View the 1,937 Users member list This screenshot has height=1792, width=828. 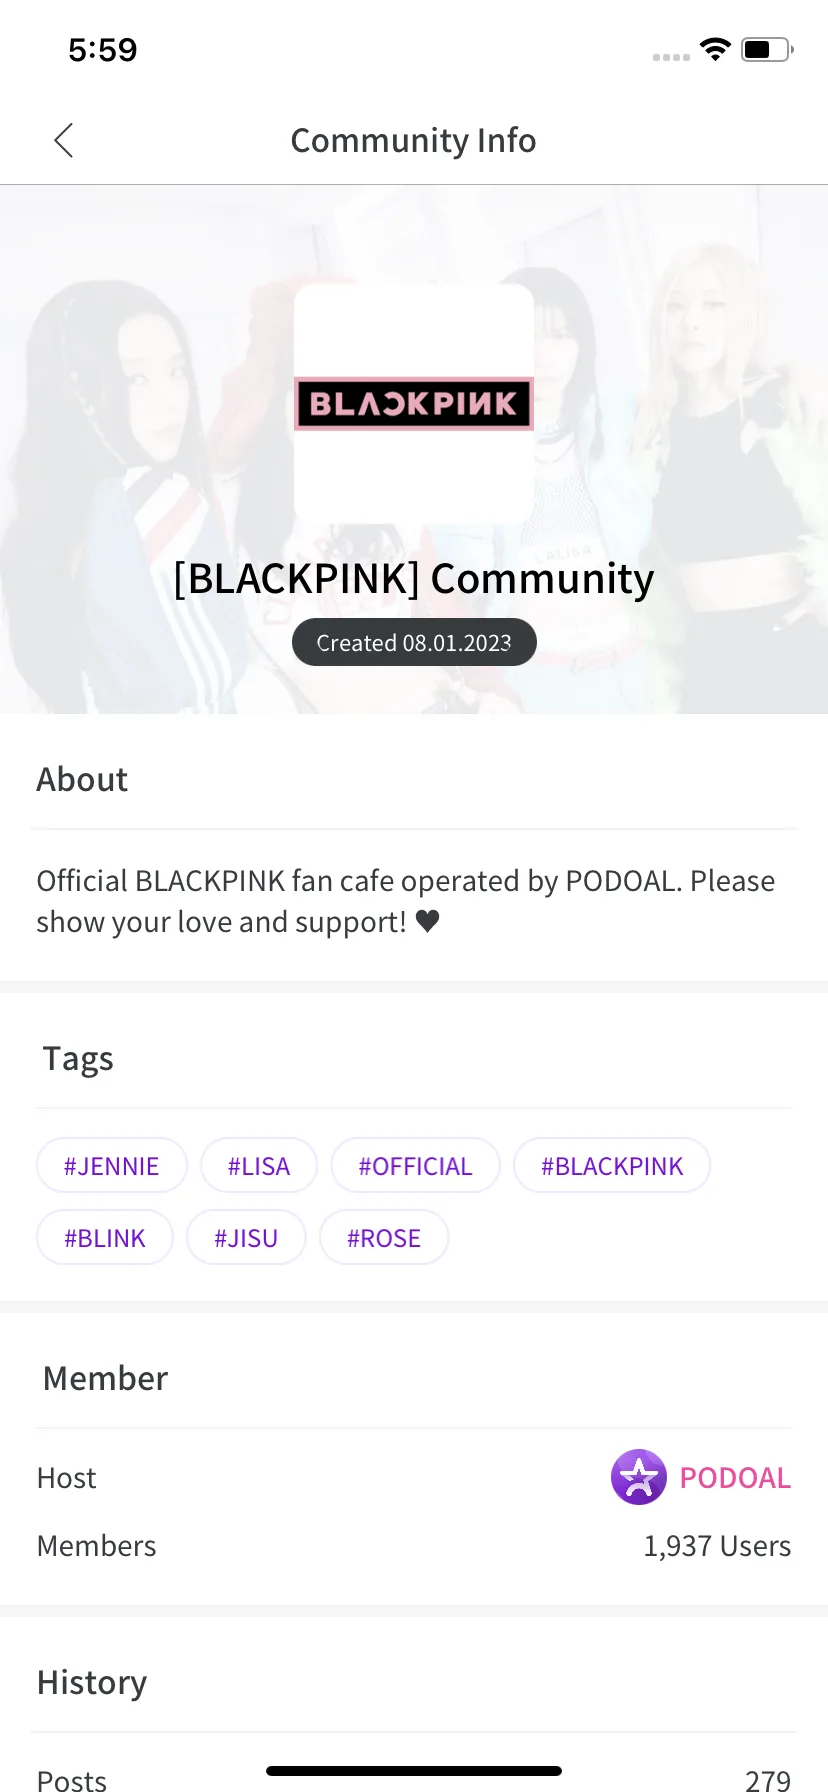click(x=717, y=1546)
